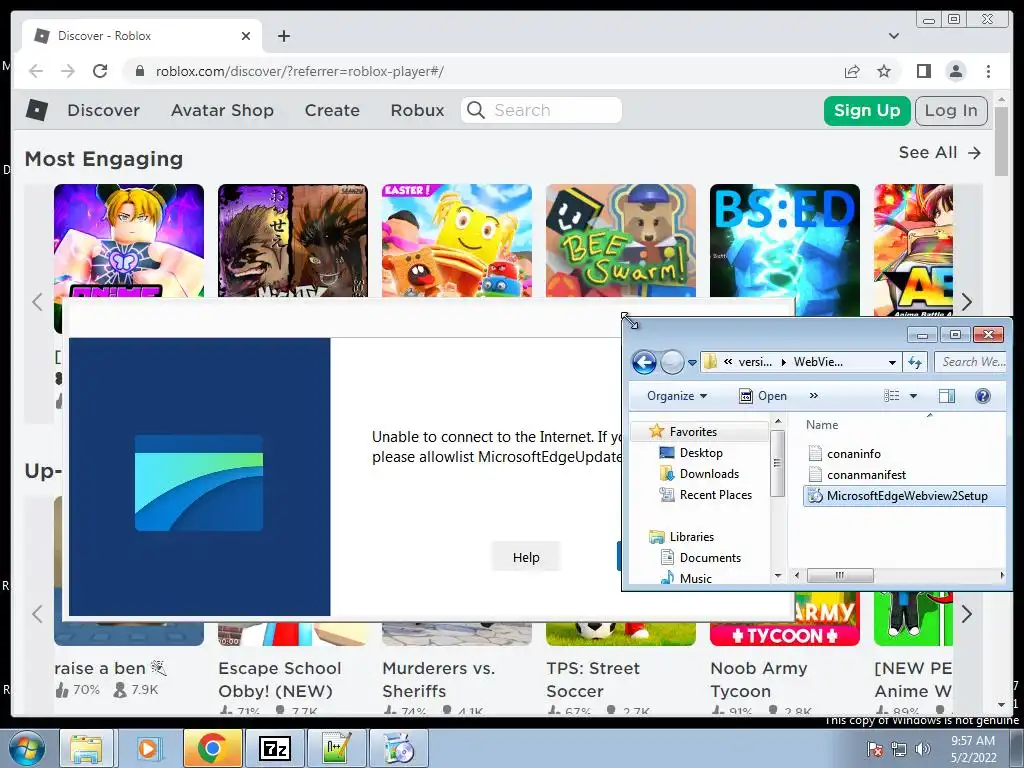Open a new Chrome tab
The image size is (1024, 768).
[283, 36]
